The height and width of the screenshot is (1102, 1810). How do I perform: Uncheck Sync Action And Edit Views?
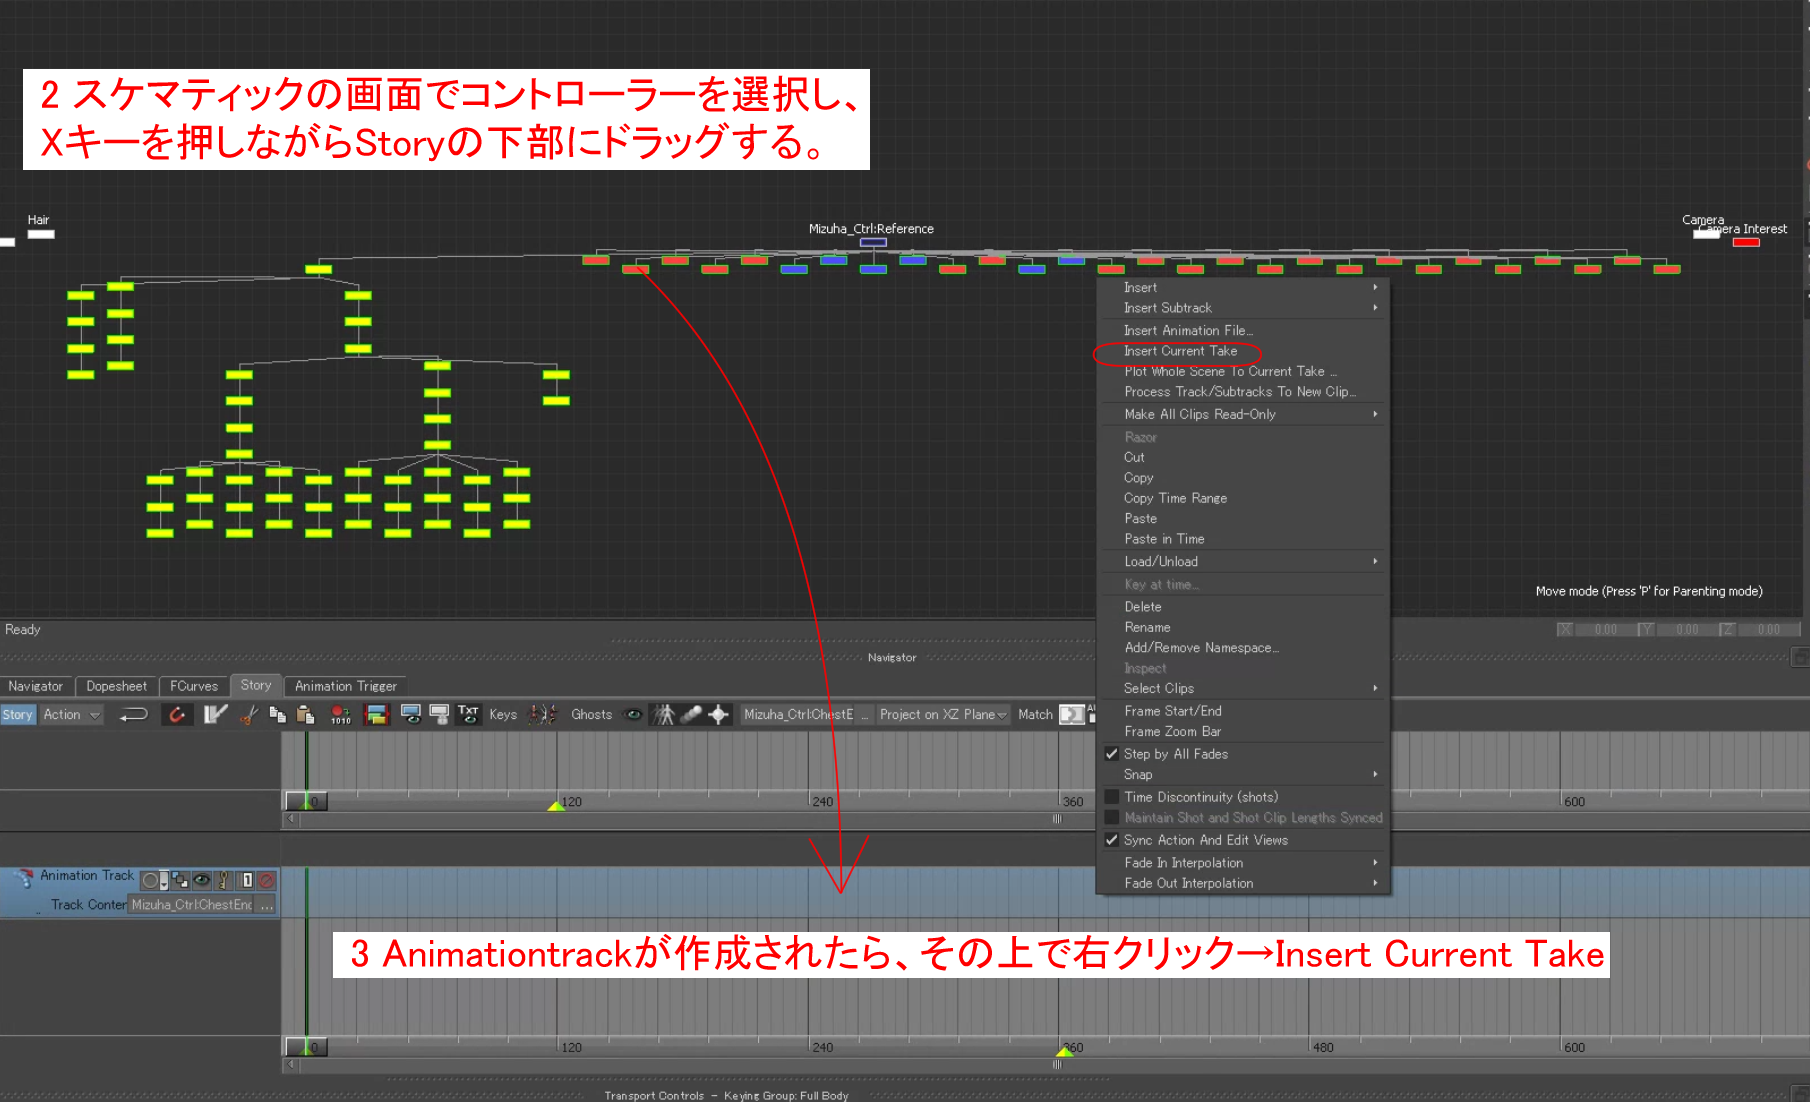pos(1112,840)
